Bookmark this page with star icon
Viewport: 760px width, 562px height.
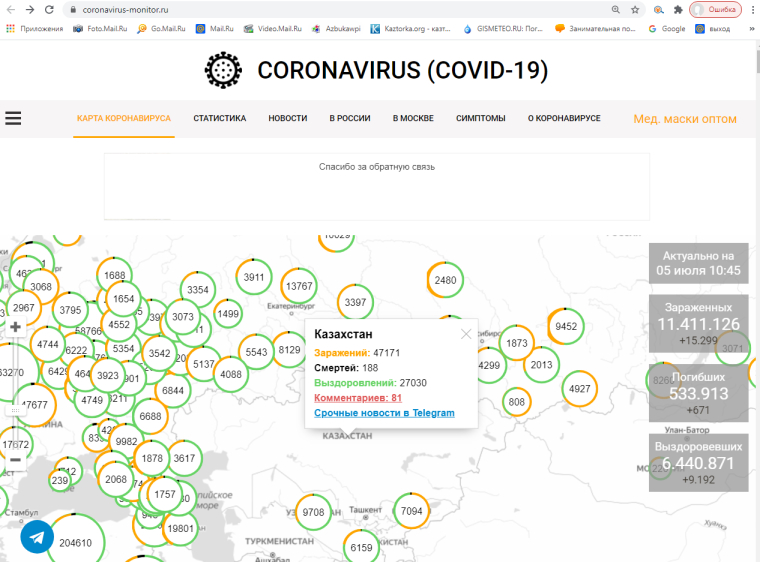635,9
